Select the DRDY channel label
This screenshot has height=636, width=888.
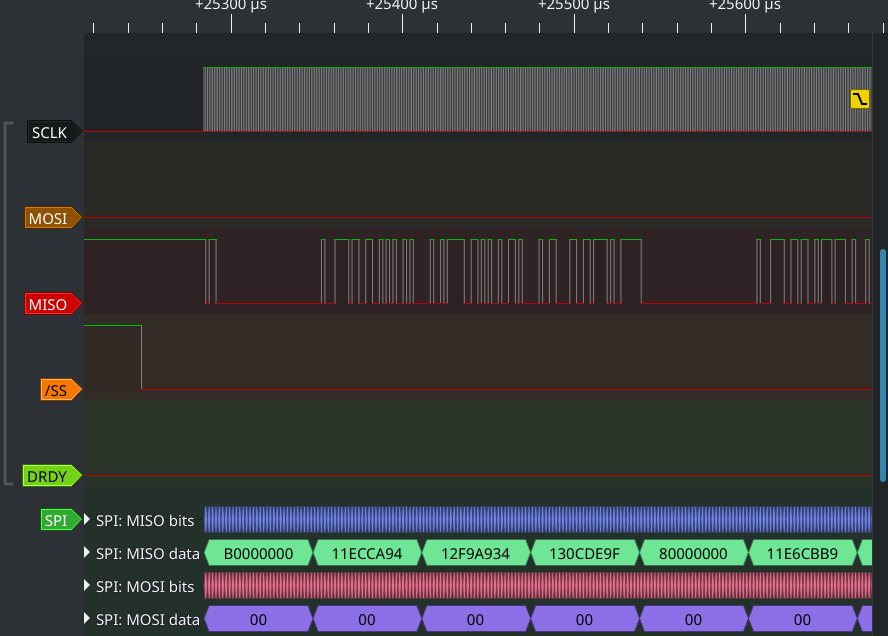[x=52, y=476]
